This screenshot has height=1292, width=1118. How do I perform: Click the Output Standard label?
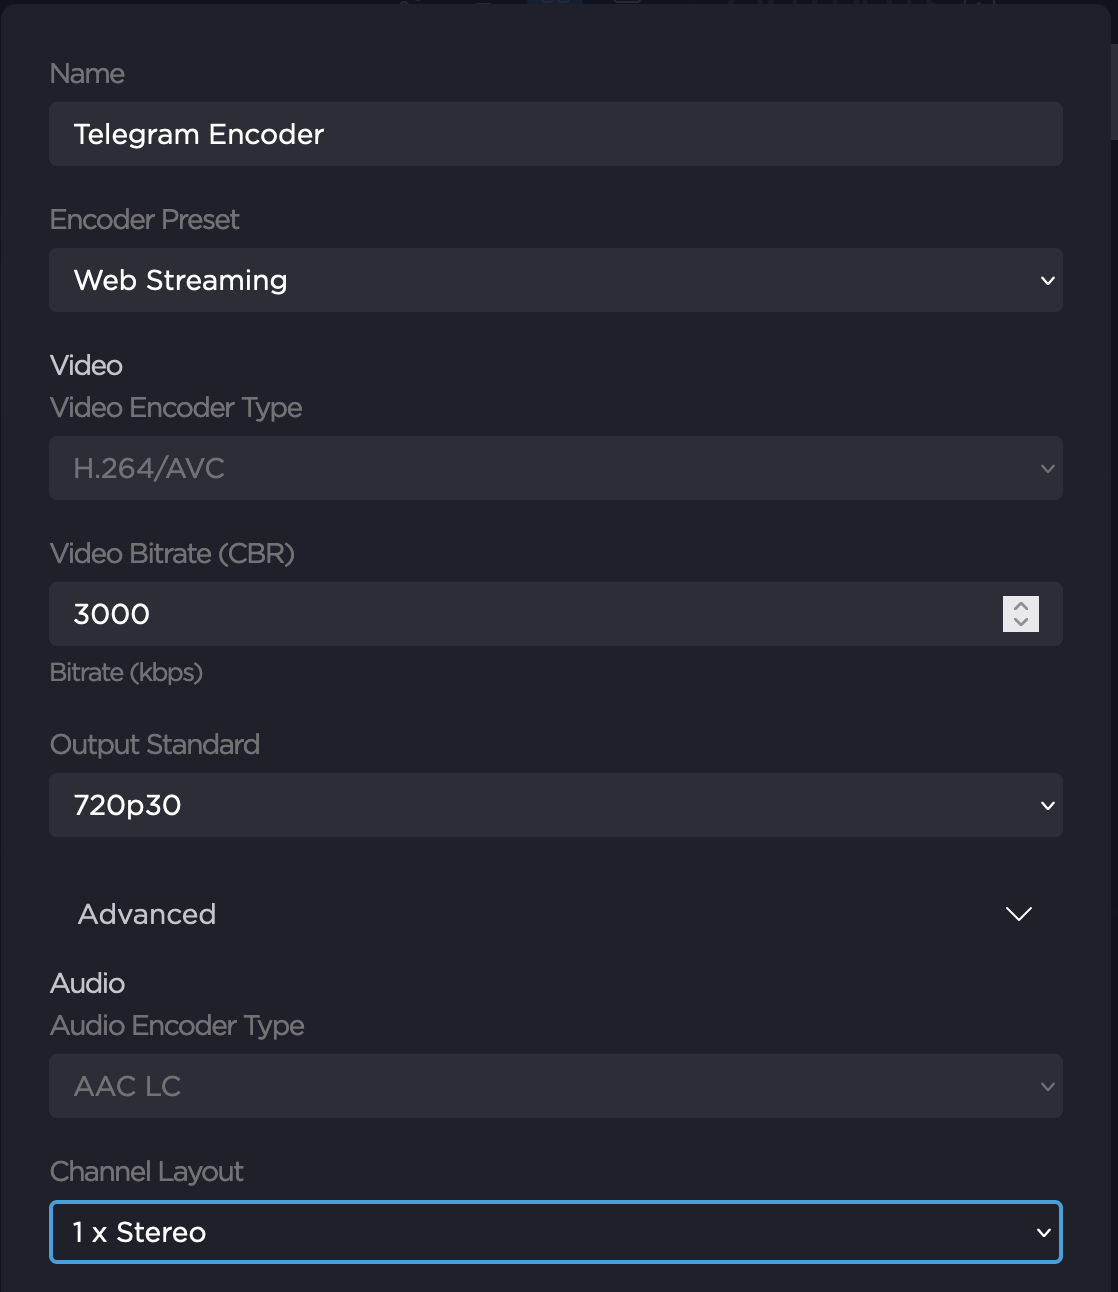pyautogui.click(x=154, y=745)
